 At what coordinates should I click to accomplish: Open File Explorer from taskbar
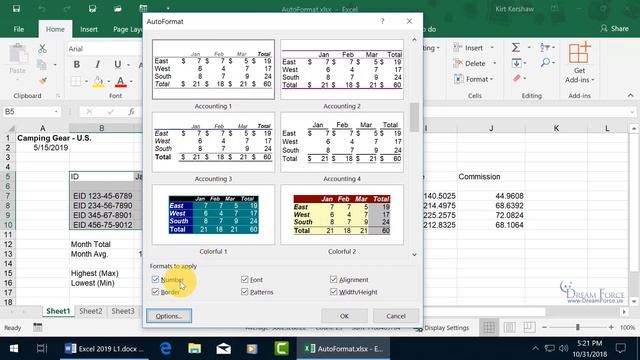194,349
